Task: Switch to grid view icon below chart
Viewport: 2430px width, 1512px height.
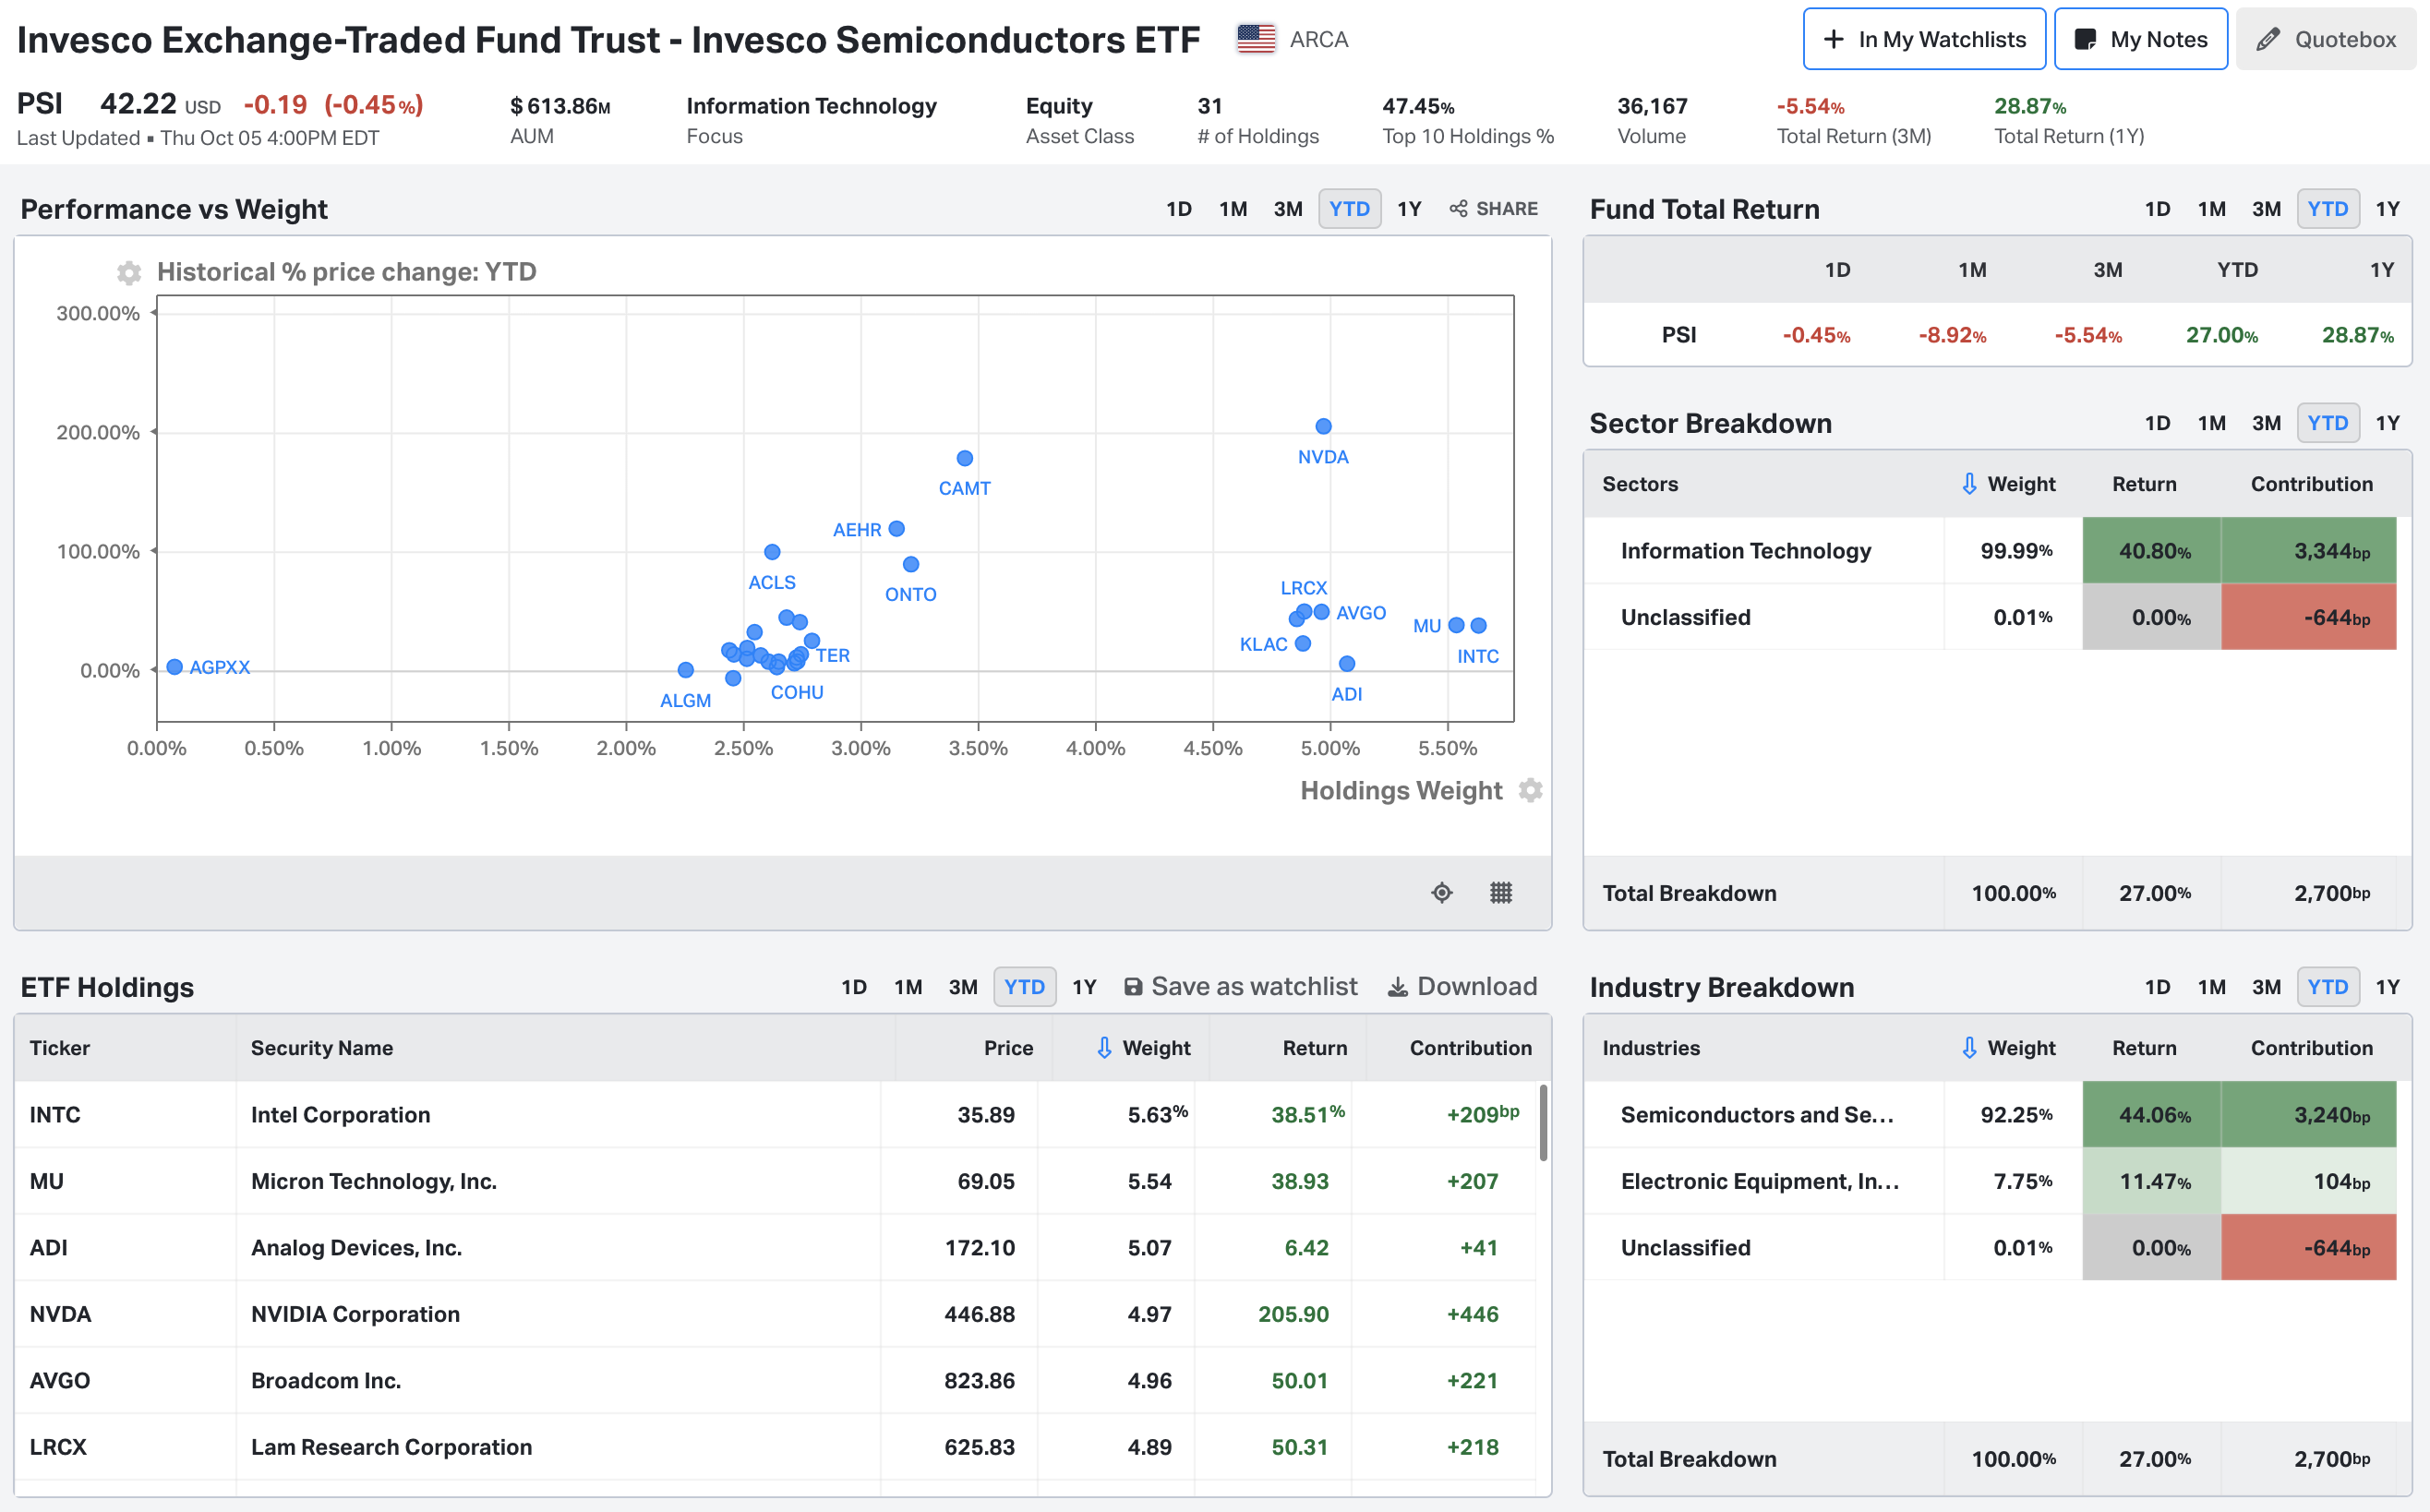Action: [1501, 892]
